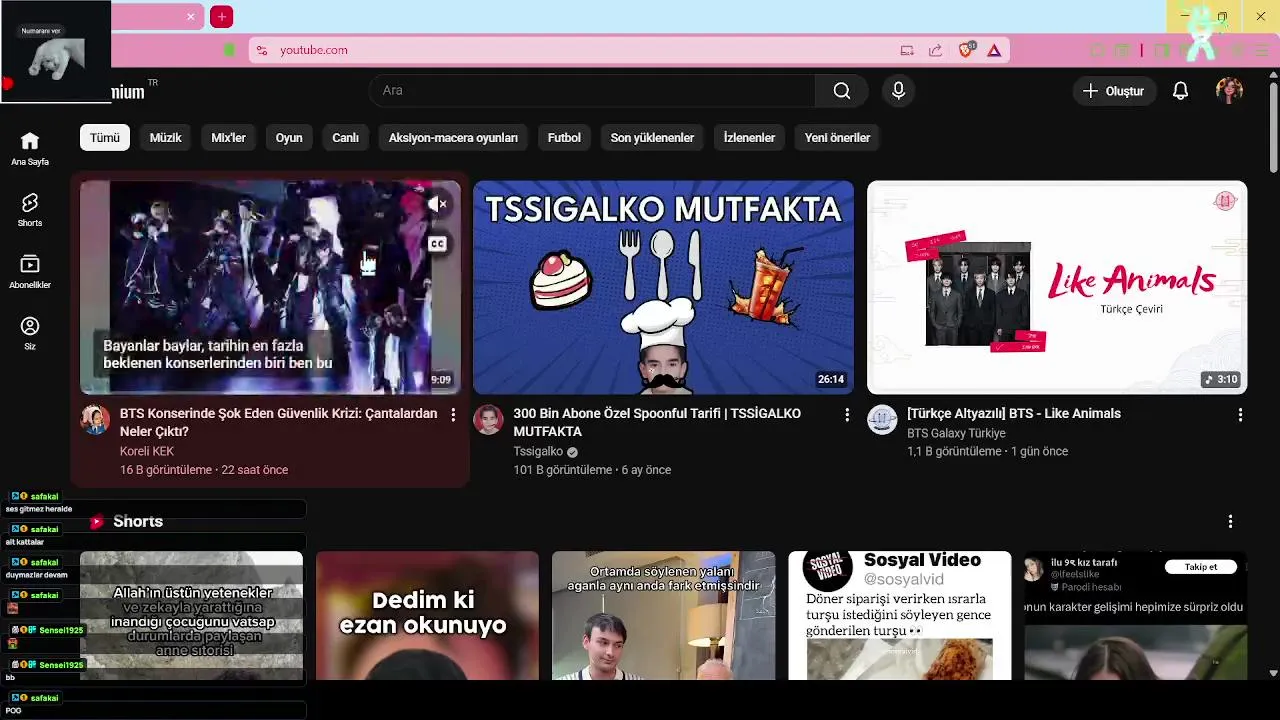1280x720 pixels.
Task: Open options menu for Like Animals video
Action: pyautogui.click(x=1240, y=414)
